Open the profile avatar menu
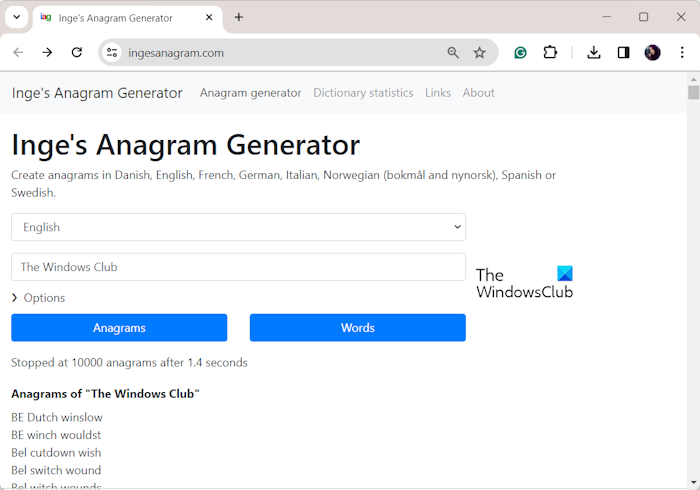The image size is (700, 490). coord(652,53)
